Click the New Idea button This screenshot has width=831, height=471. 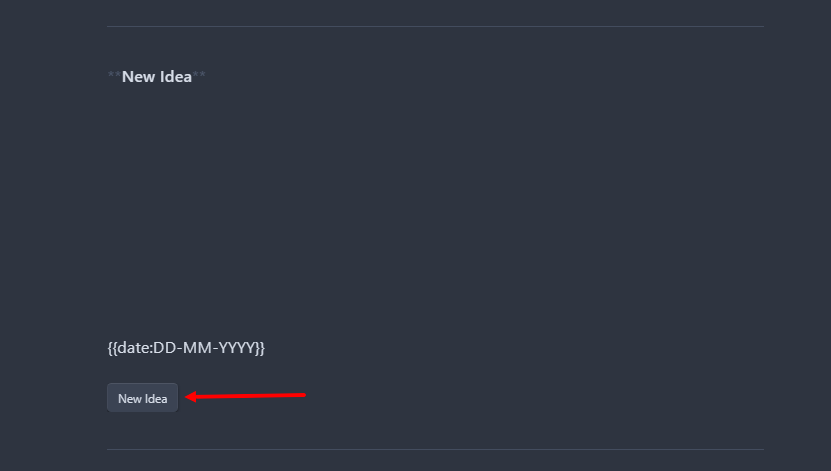[142, 398]
